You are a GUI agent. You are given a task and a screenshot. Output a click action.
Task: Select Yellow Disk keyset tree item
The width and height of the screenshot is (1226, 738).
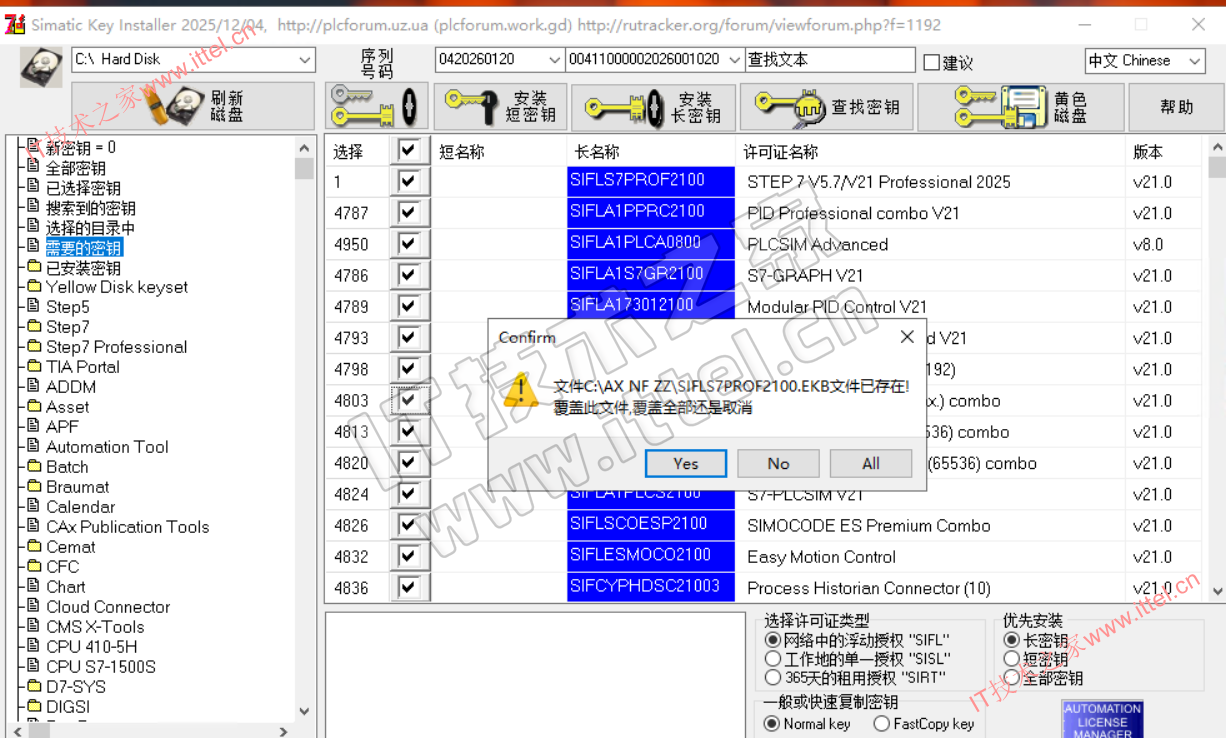click(x=116, y=287)
